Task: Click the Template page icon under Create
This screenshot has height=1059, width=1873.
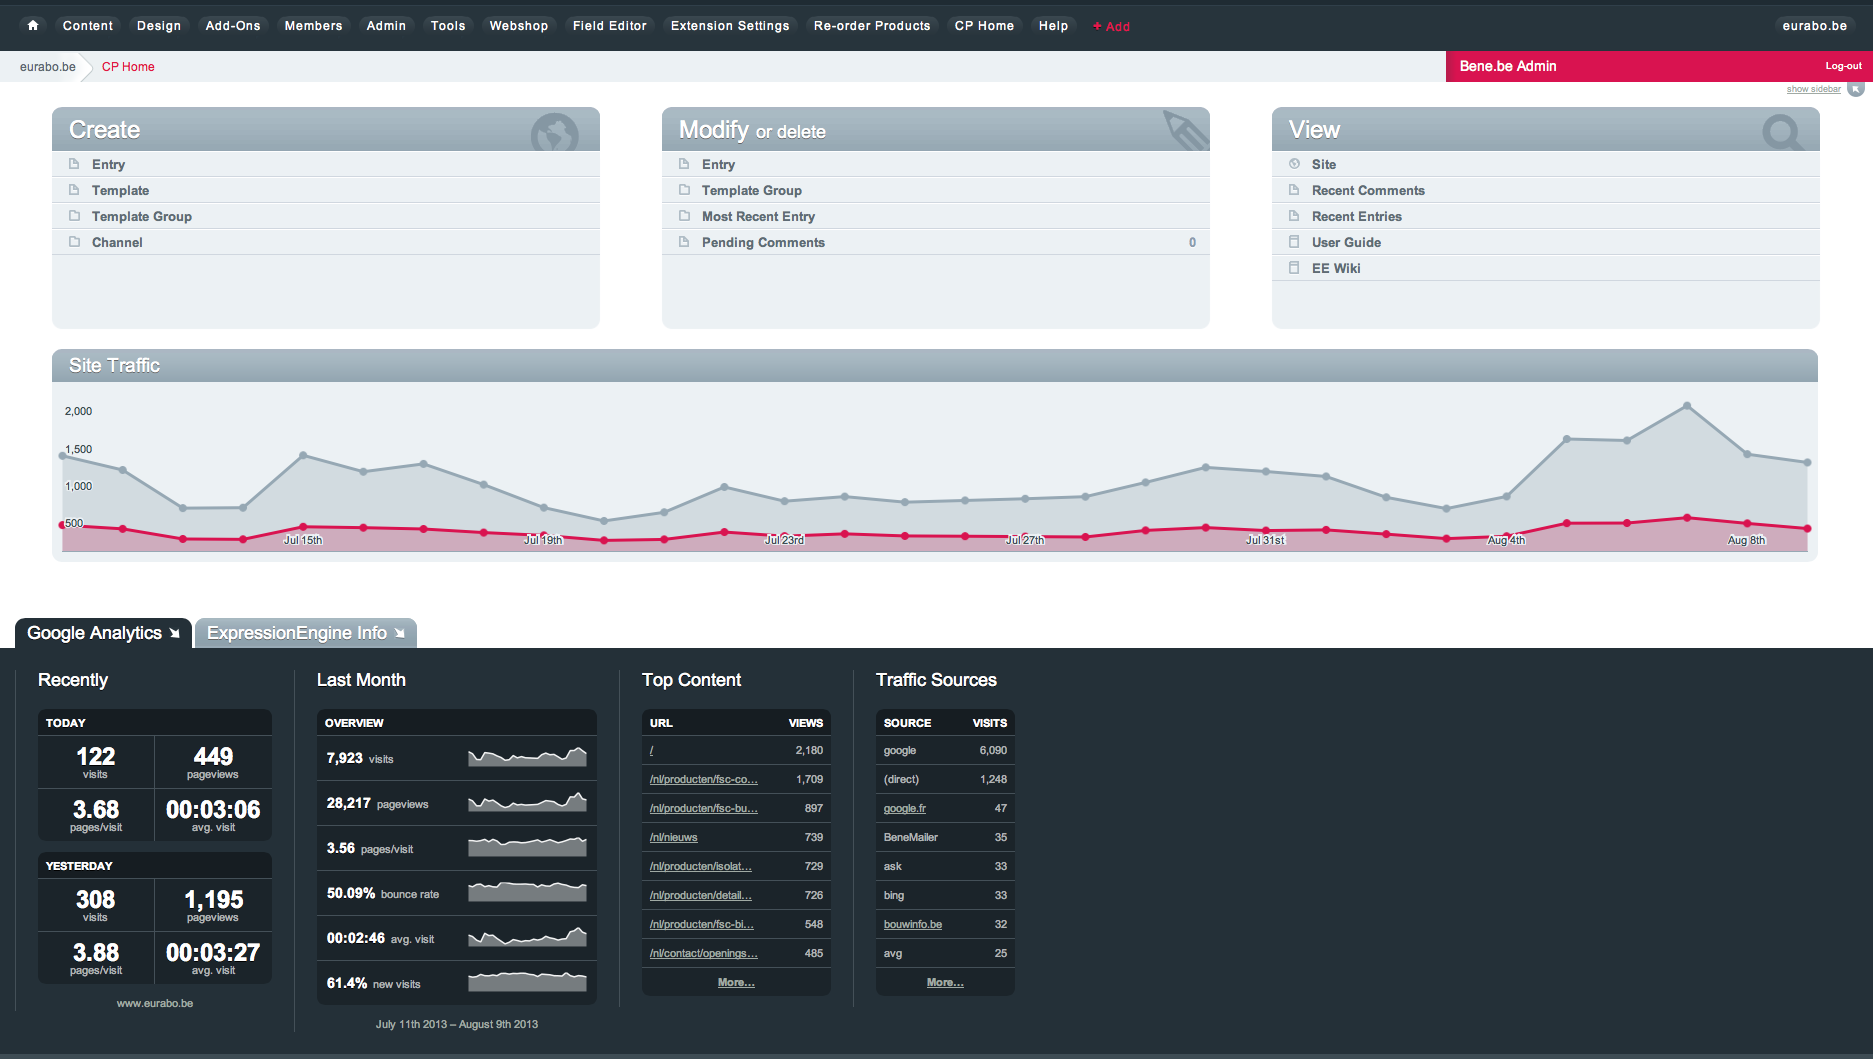Action: point(74,190)
